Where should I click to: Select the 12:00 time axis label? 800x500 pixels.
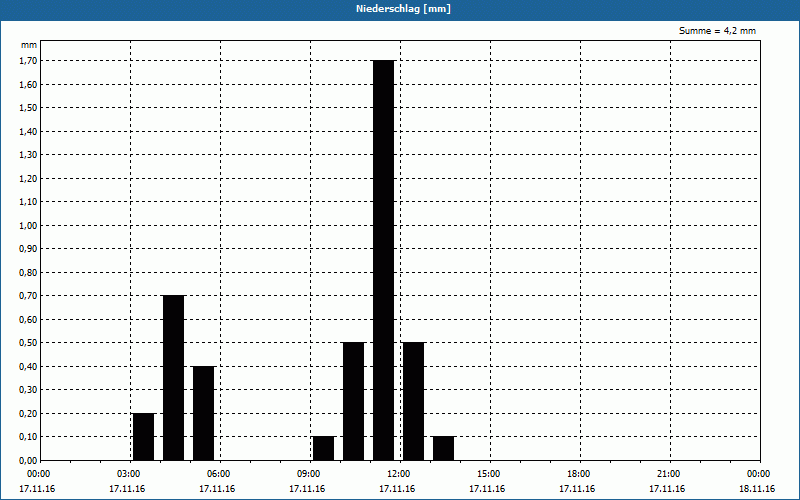[398, 474]
